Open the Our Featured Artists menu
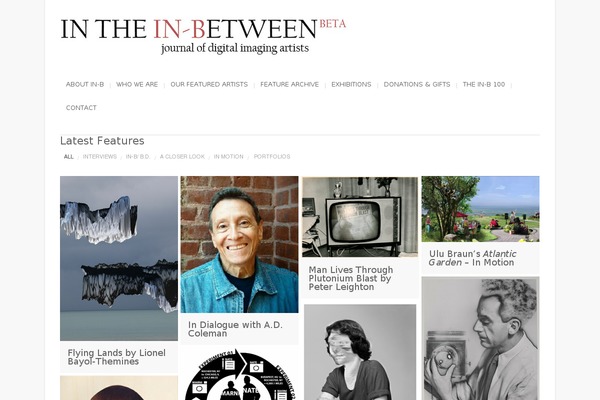This screenshot has height=400, width=600. (x=209, y=84)
